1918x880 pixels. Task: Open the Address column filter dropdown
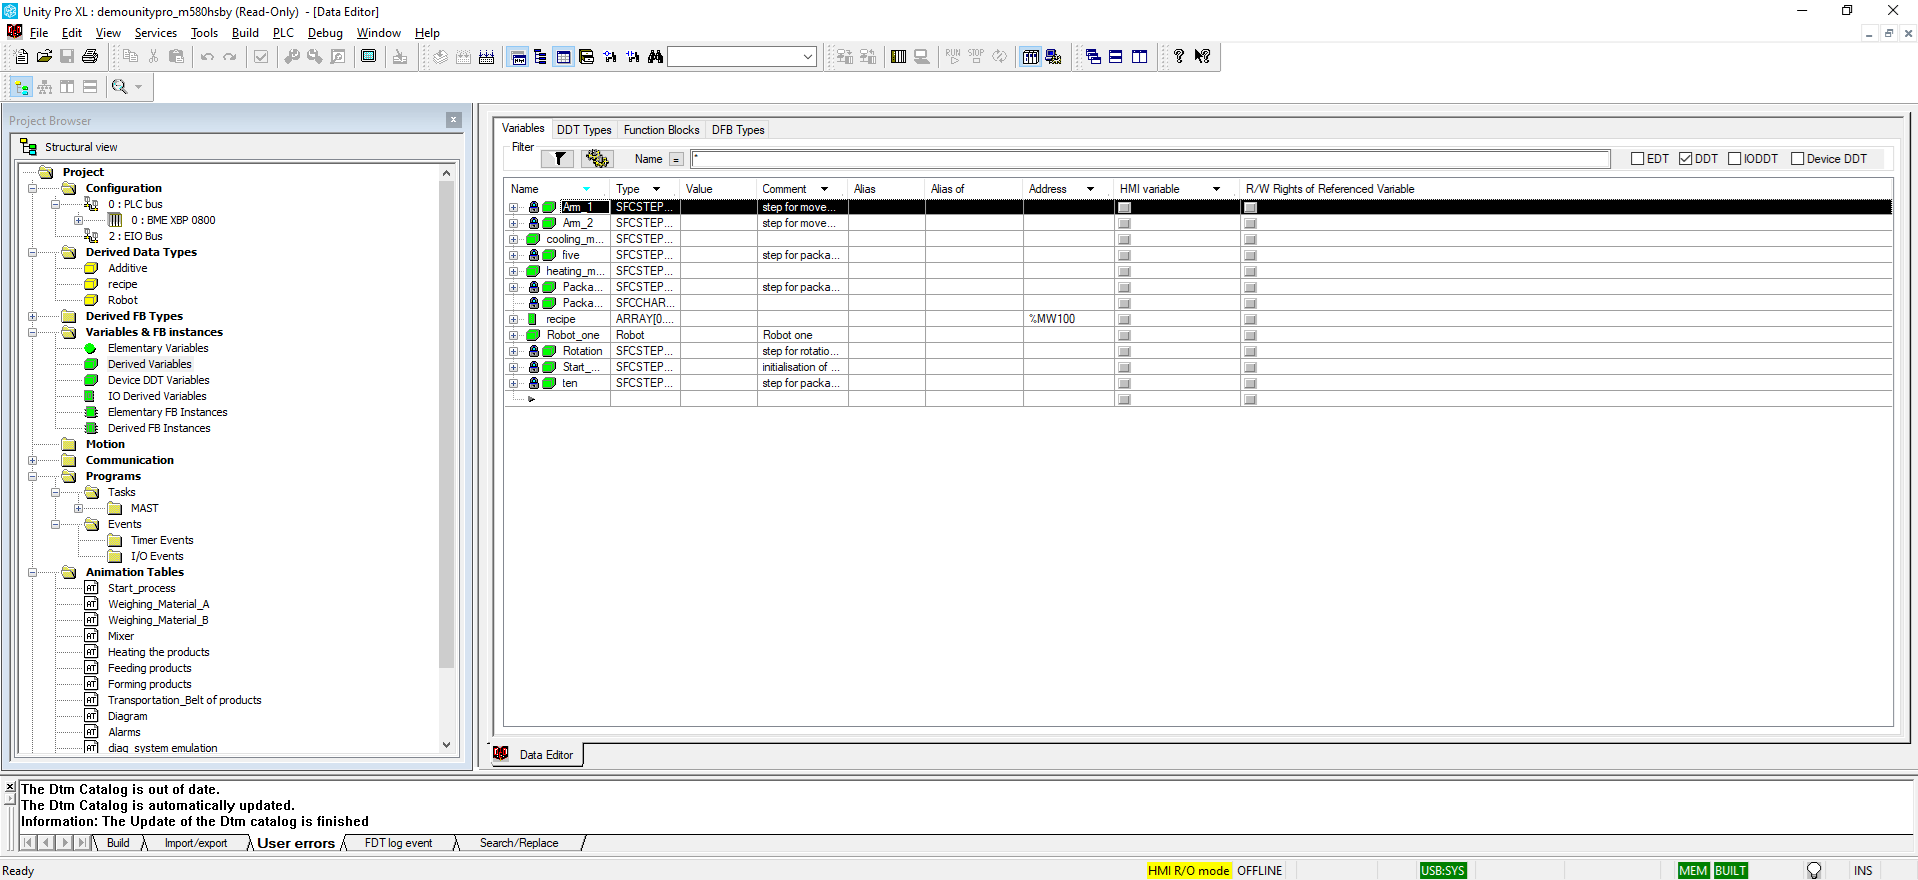[x=1090, y=189]
